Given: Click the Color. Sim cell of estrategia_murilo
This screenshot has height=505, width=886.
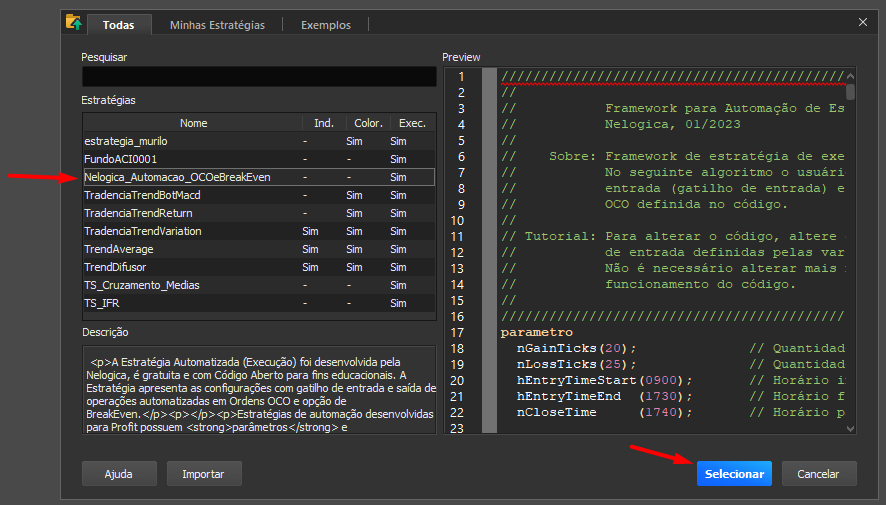Looking at the screenshot, I should [x=354, y=141].
